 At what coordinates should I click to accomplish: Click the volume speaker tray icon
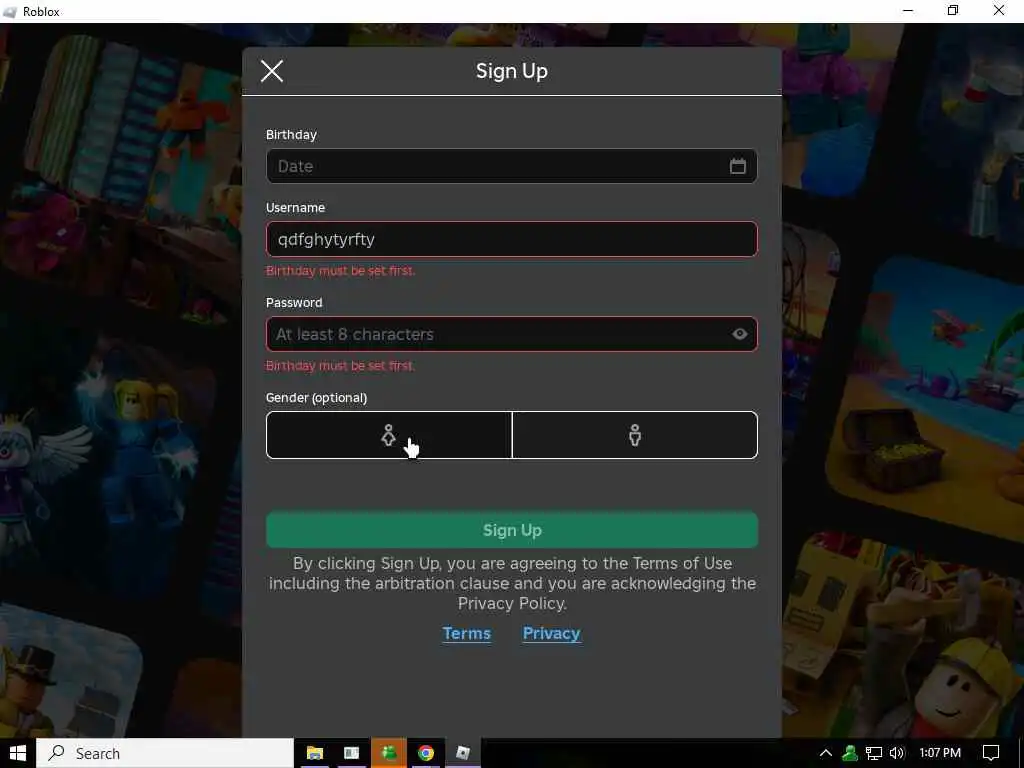897,753
